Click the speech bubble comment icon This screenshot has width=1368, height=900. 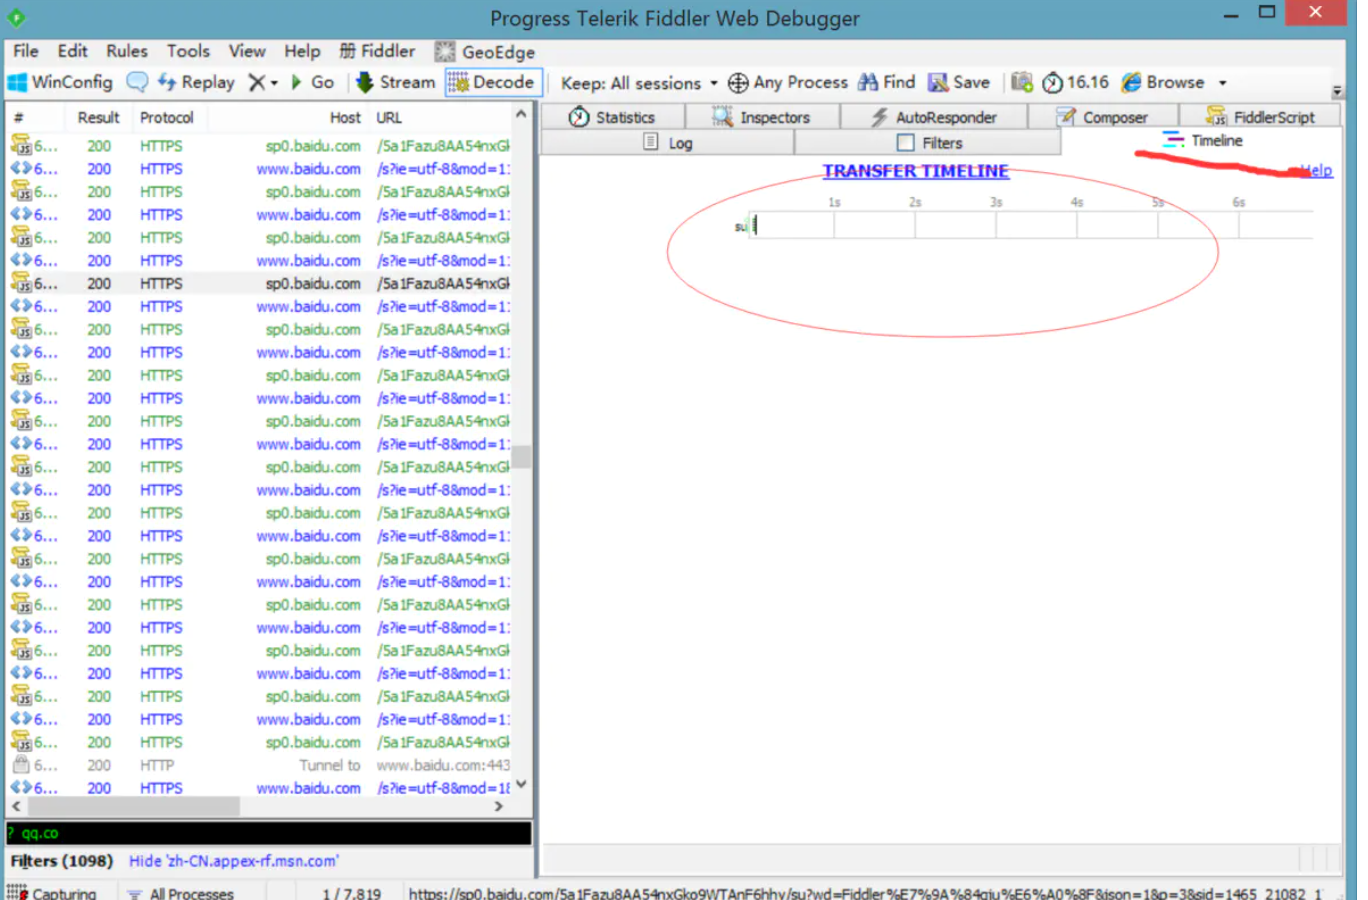point(137,83)
